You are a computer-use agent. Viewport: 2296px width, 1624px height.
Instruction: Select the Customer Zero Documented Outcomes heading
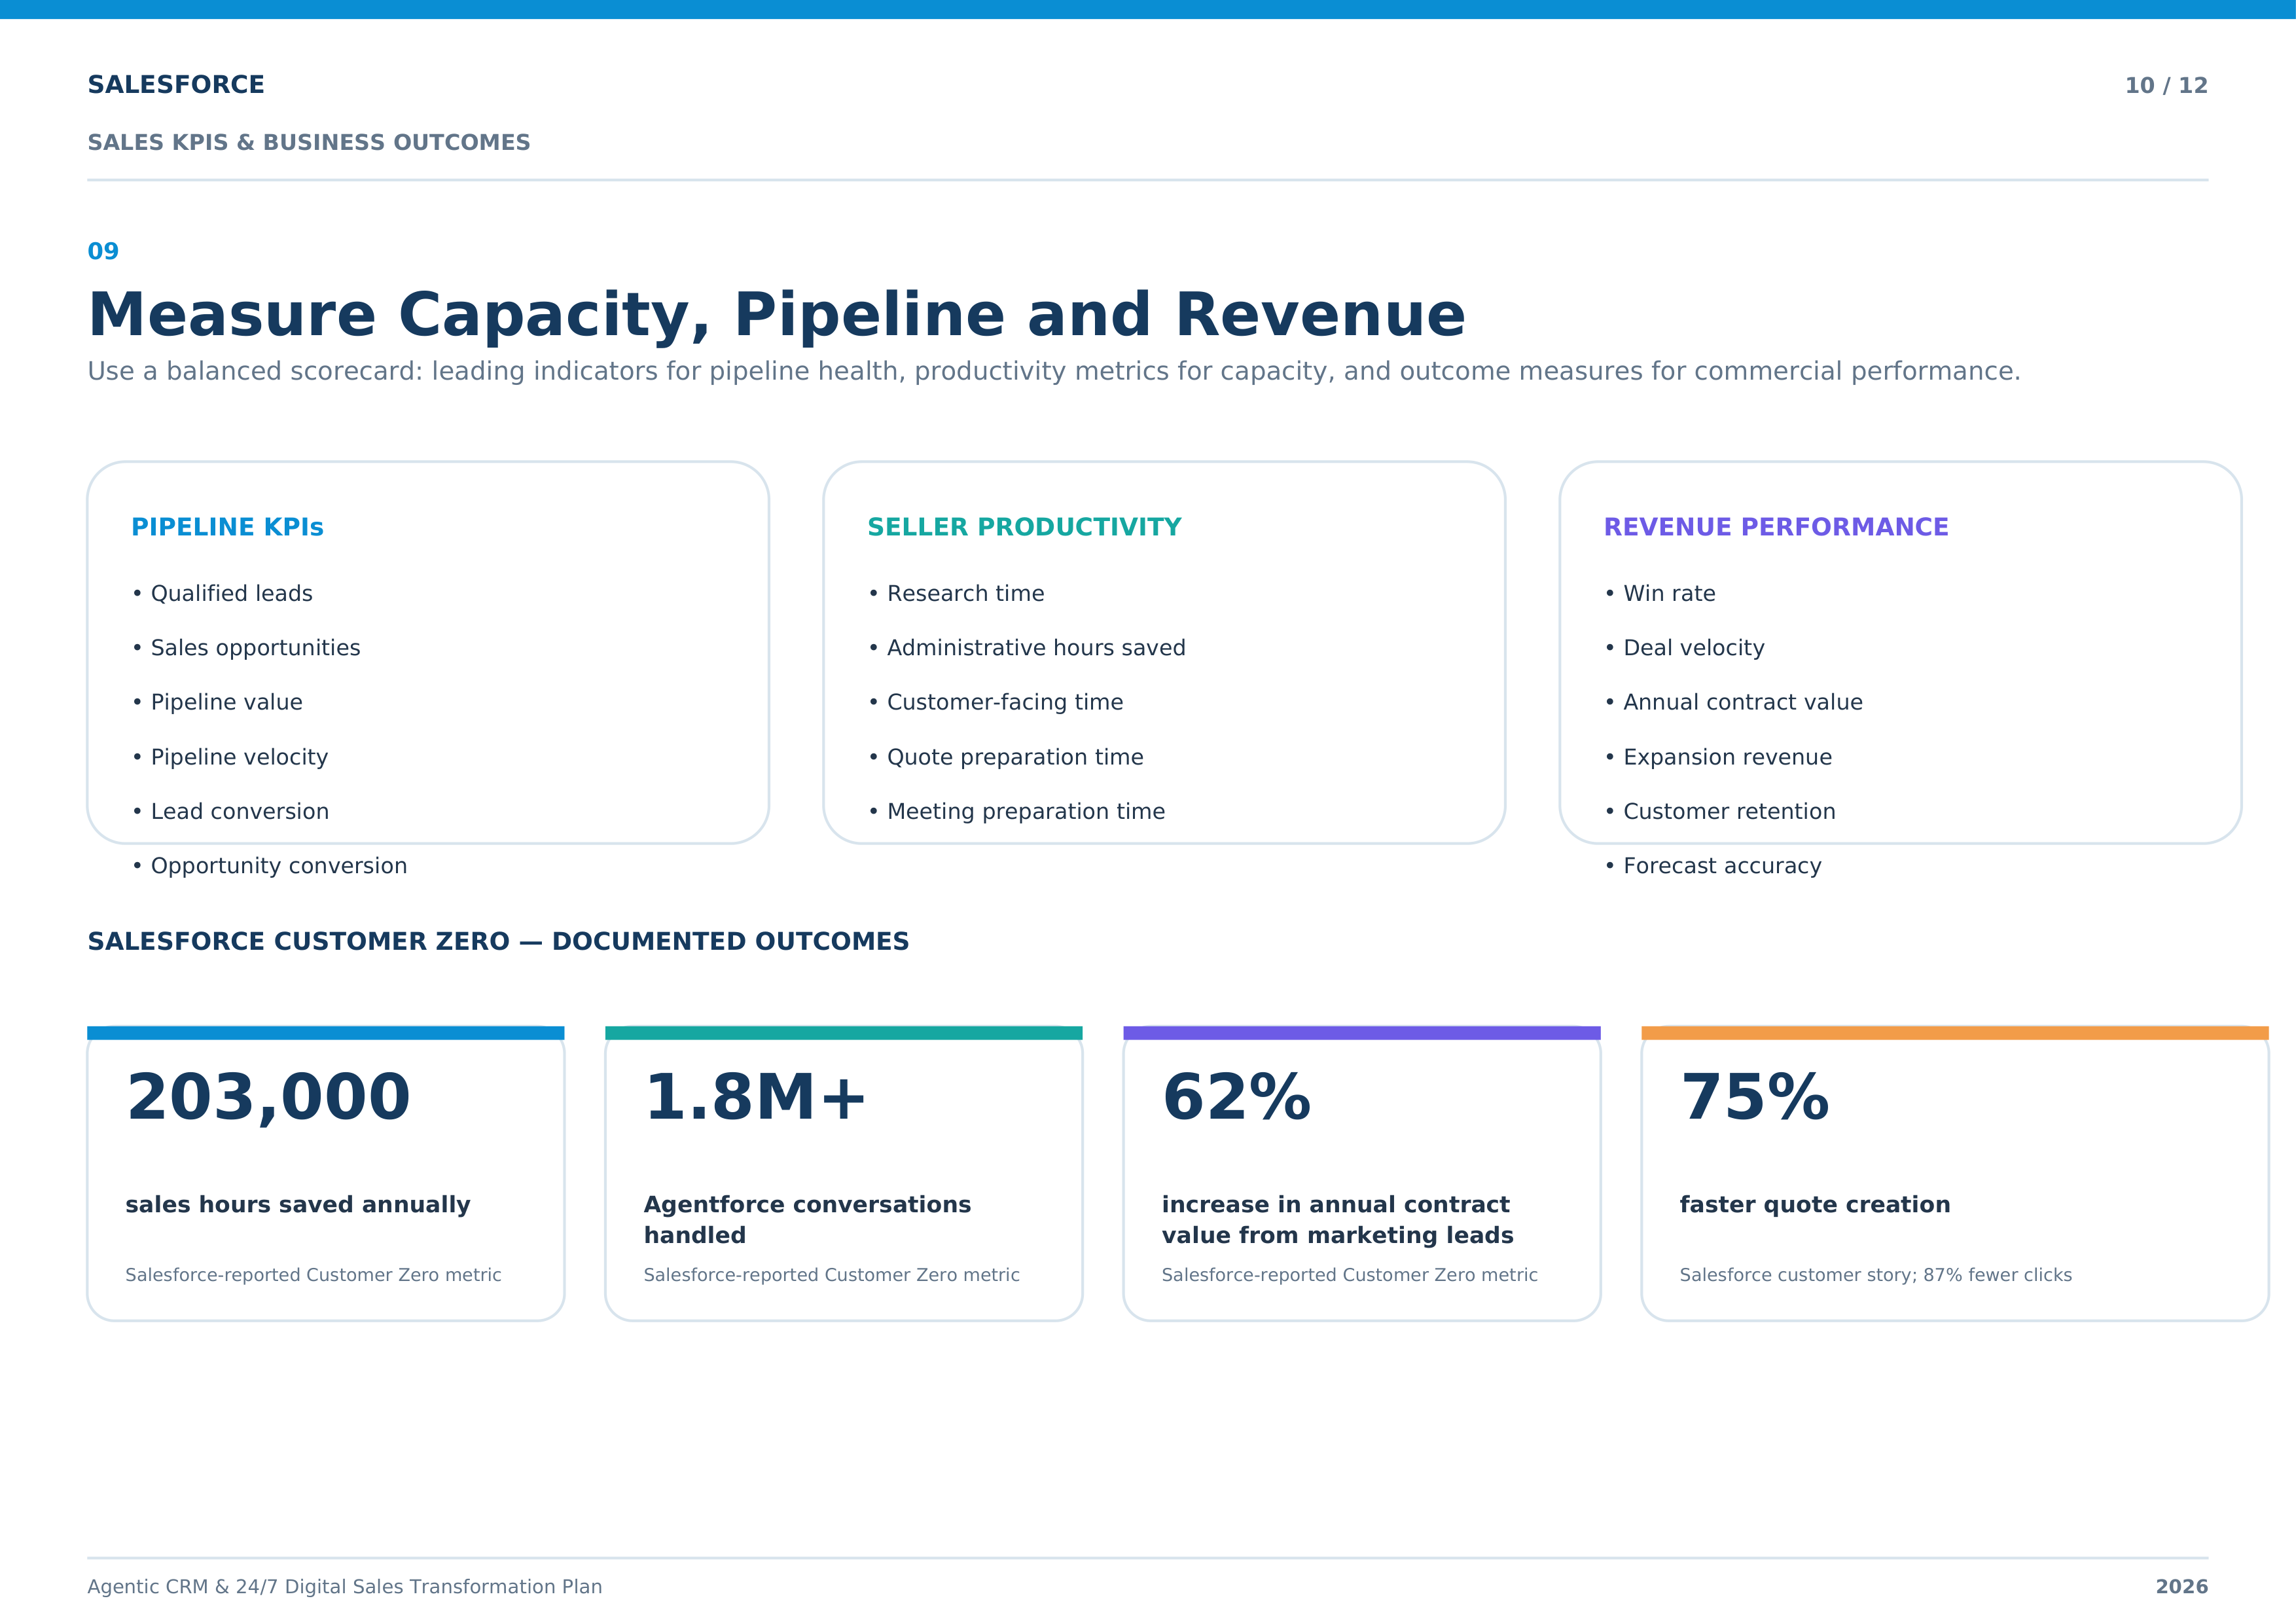(x=498, y=942)
